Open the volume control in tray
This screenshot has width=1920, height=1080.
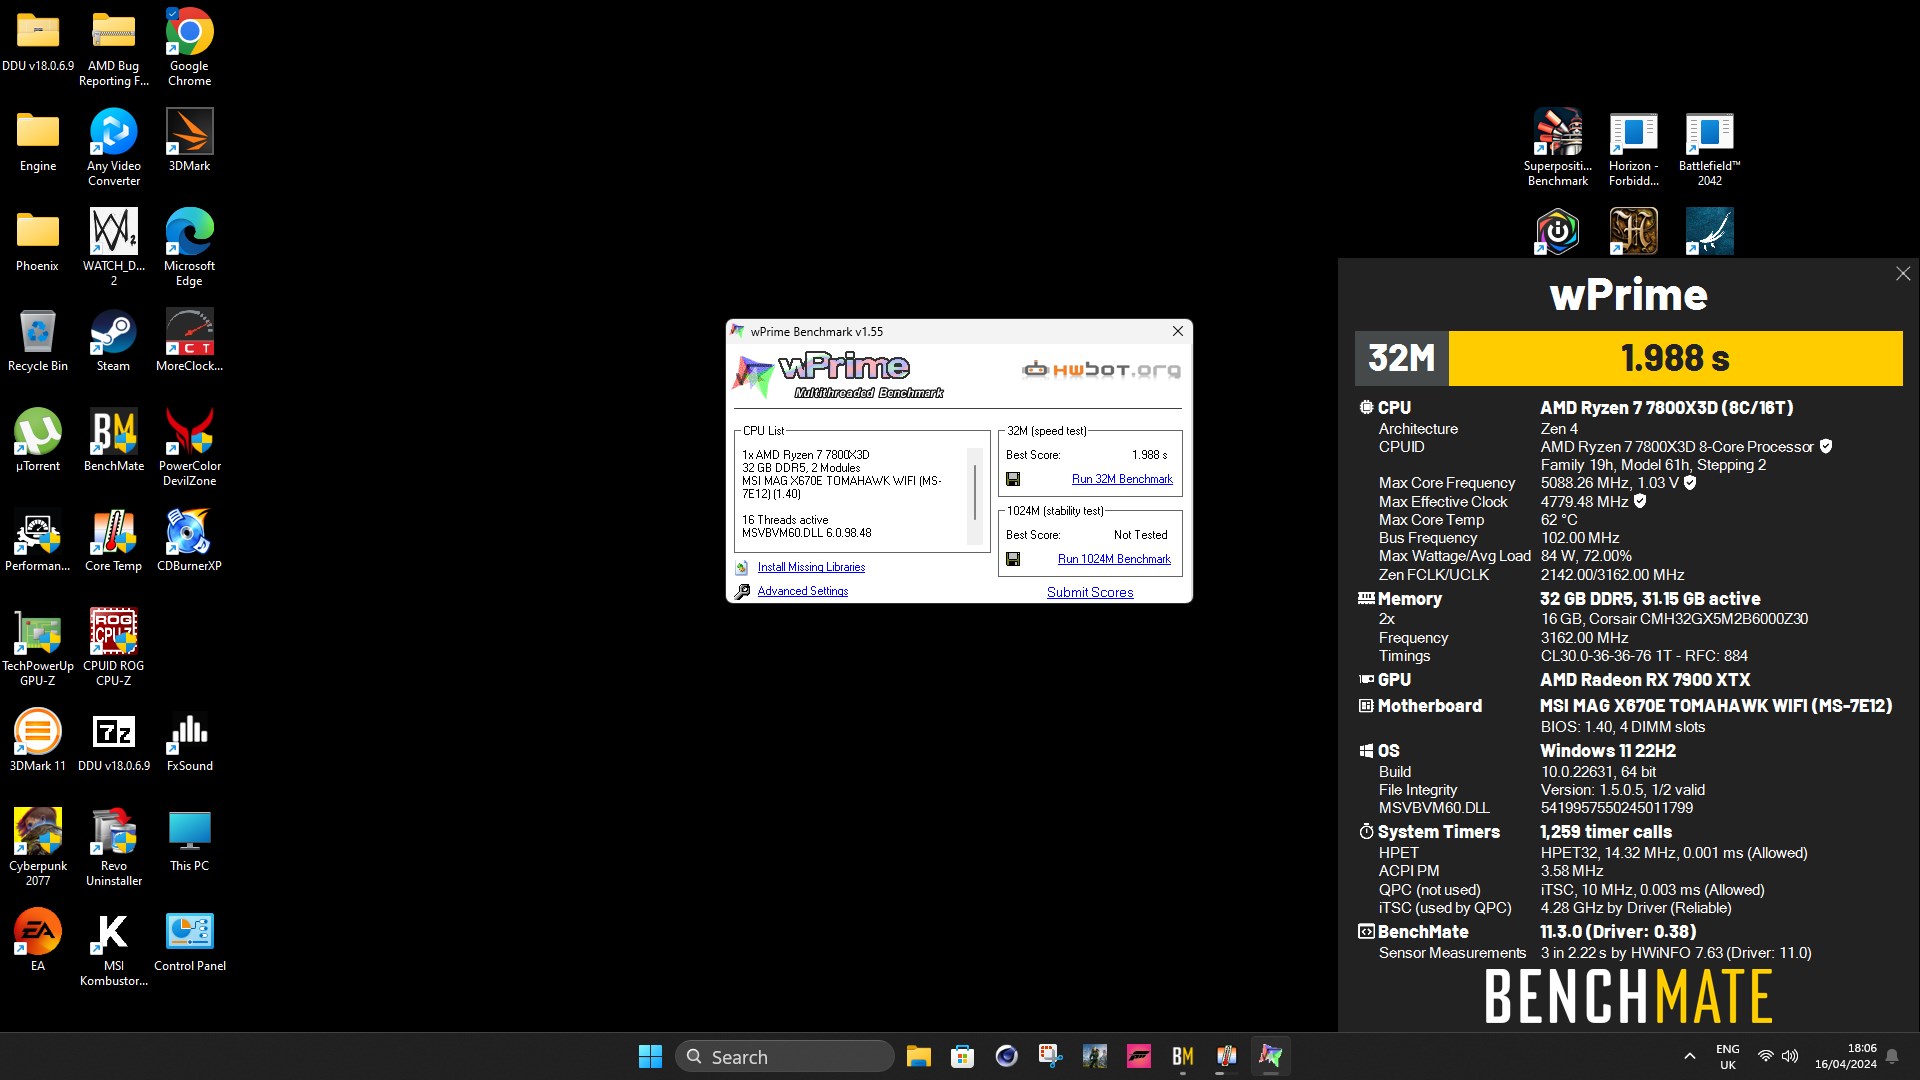pos(1790,1056)
